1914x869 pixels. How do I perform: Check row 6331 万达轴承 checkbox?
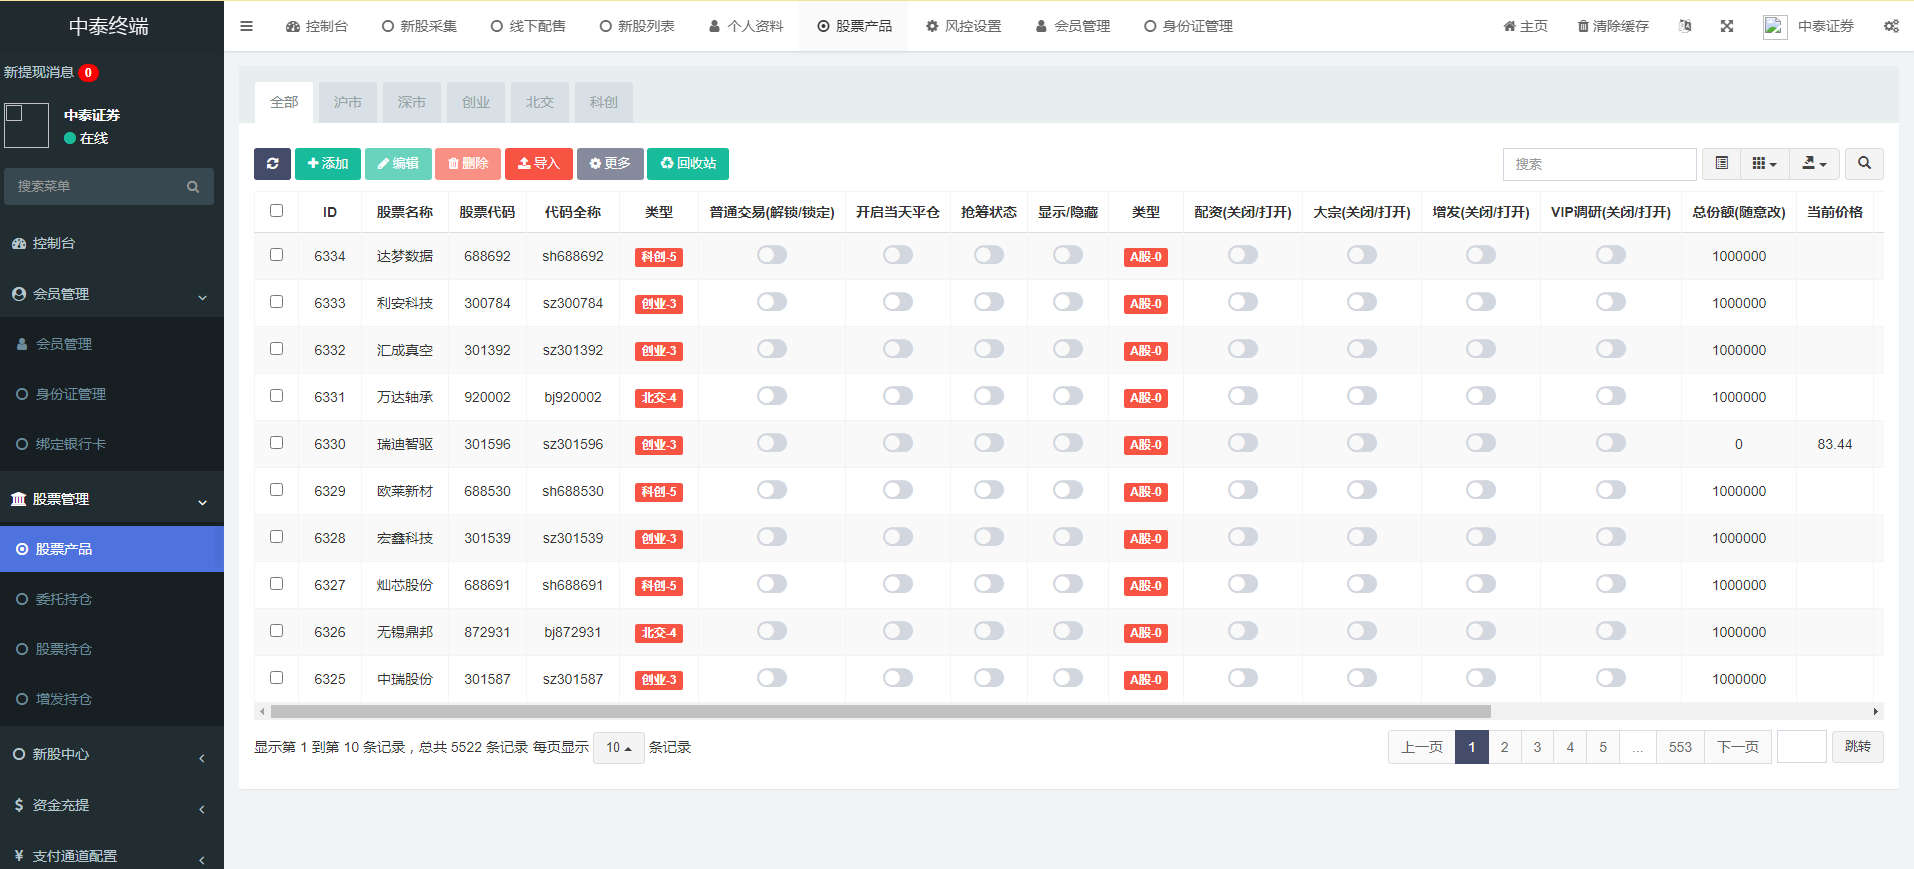pyautogui.click(x=277, y=396)
